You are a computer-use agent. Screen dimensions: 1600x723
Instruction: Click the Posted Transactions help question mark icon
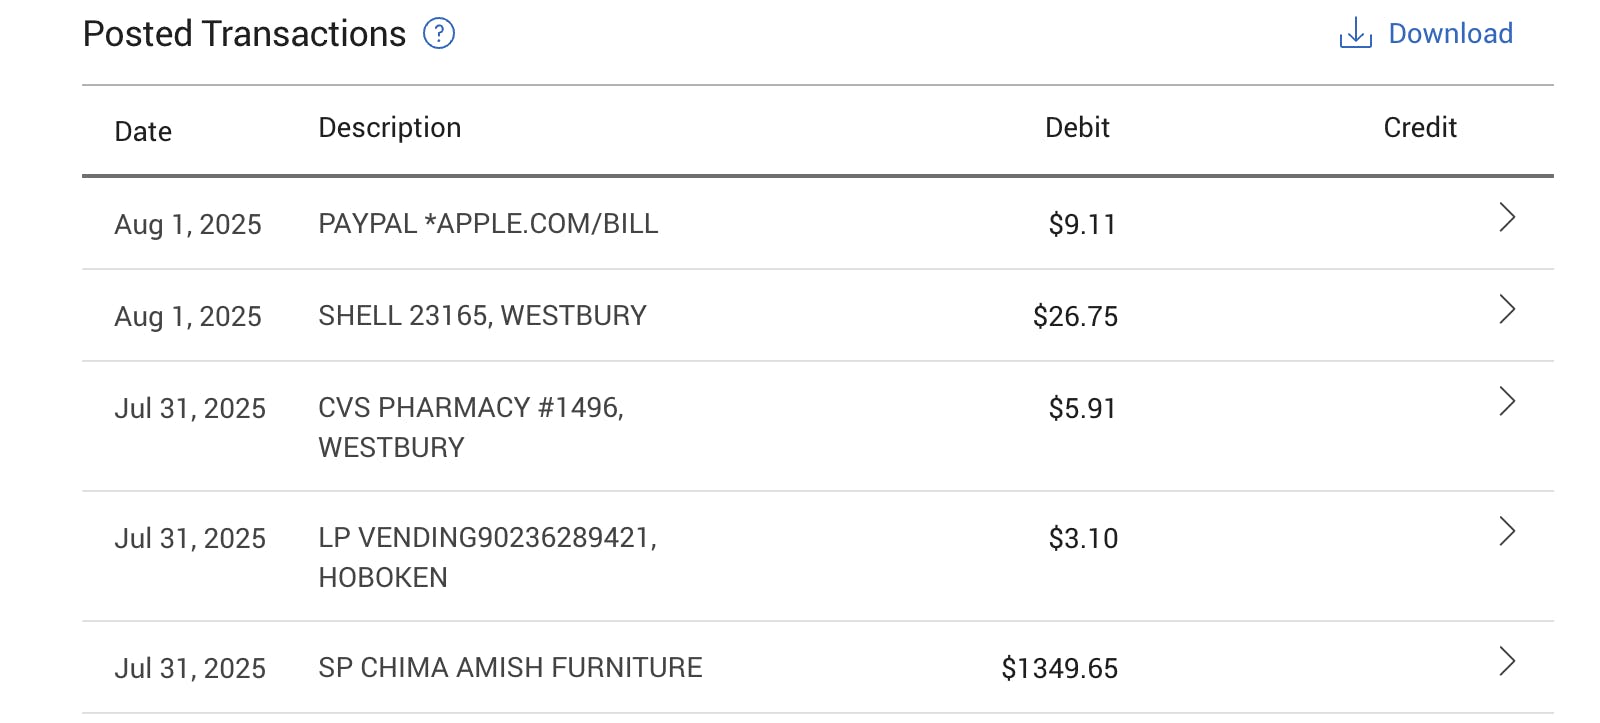tap(439, 34)
